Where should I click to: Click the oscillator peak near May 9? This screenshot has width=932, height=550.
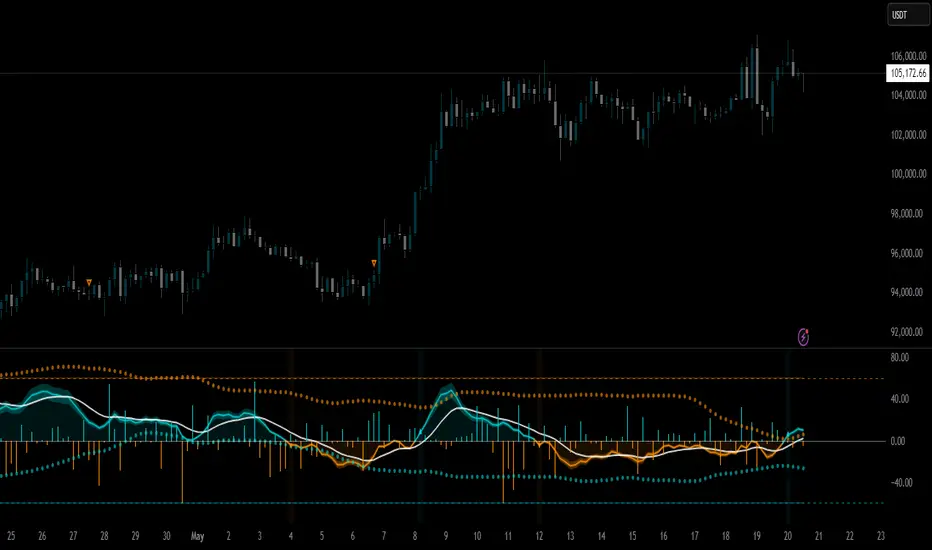(447, 388)
